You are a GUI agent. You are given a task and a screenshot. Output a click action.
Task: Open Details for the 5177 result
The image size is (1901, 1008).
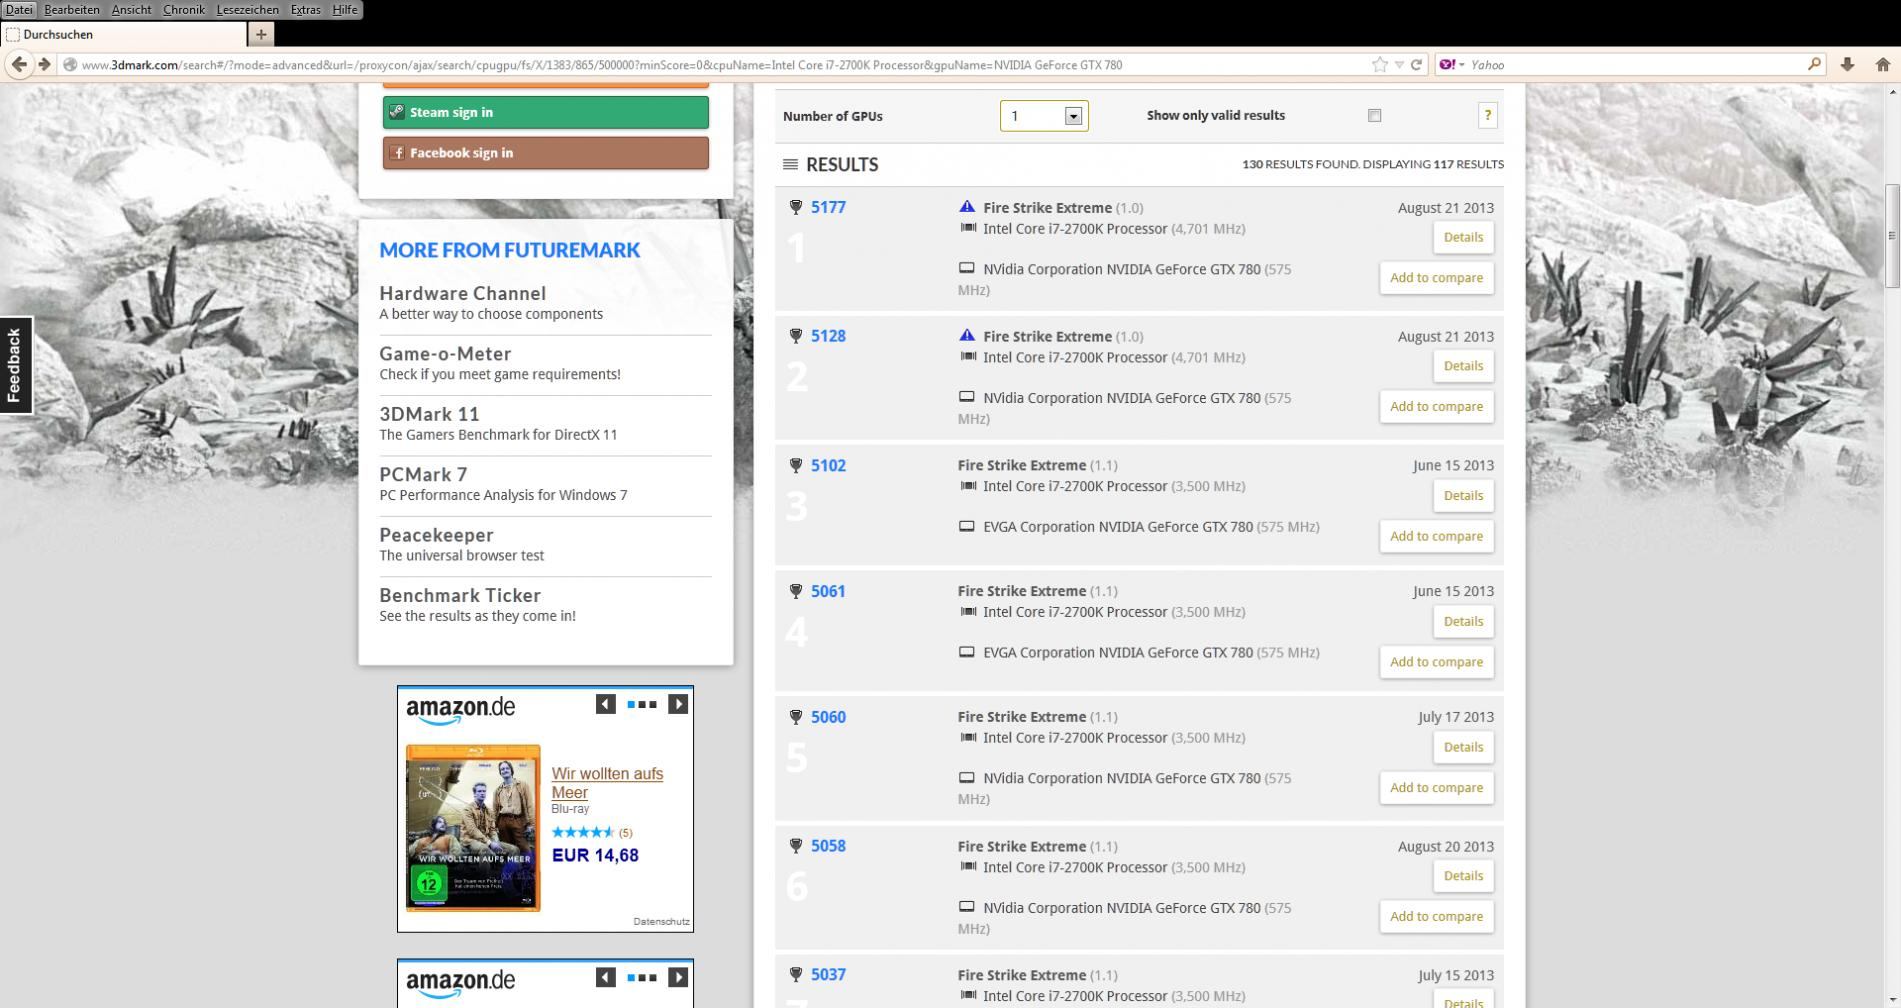1463,237
